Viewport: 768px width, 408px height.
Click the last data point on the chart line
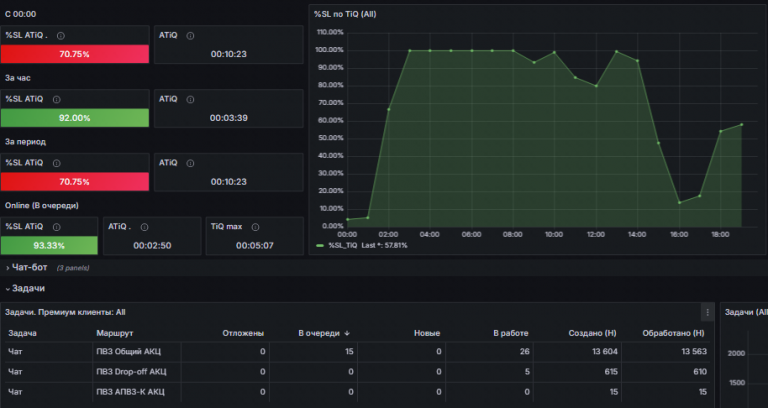click(x=742, y=124)
